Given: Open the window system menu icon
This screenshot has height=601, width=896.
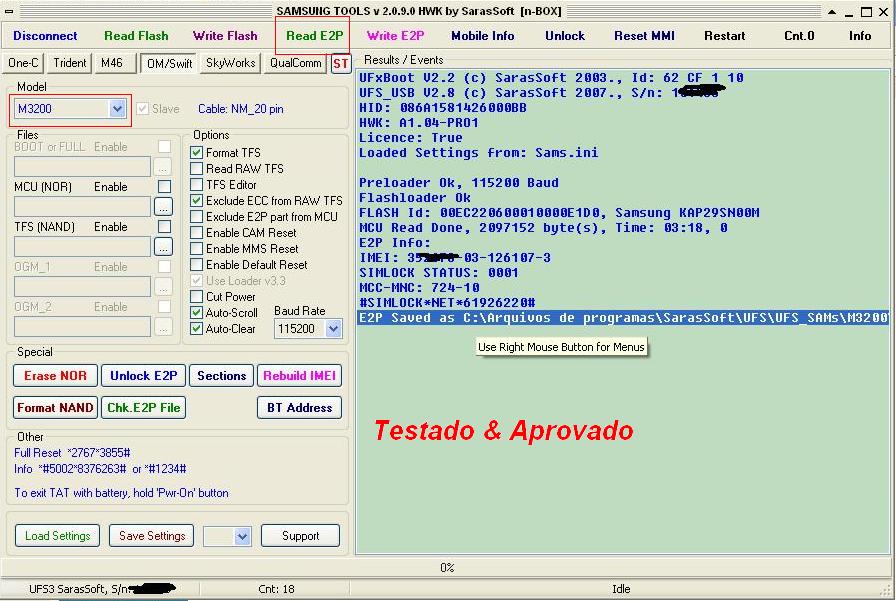Looking at the screenshot, I should [x=9, y=11].
